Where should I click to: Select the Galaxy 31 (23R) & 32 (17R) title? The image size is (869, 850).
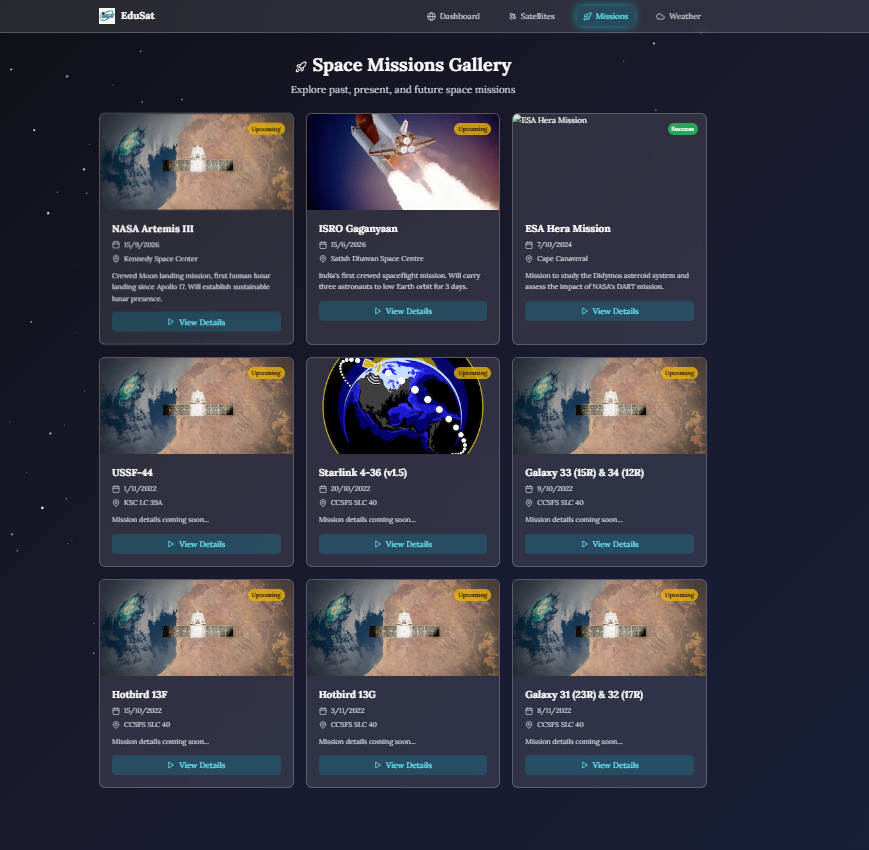tap(584, 695)
